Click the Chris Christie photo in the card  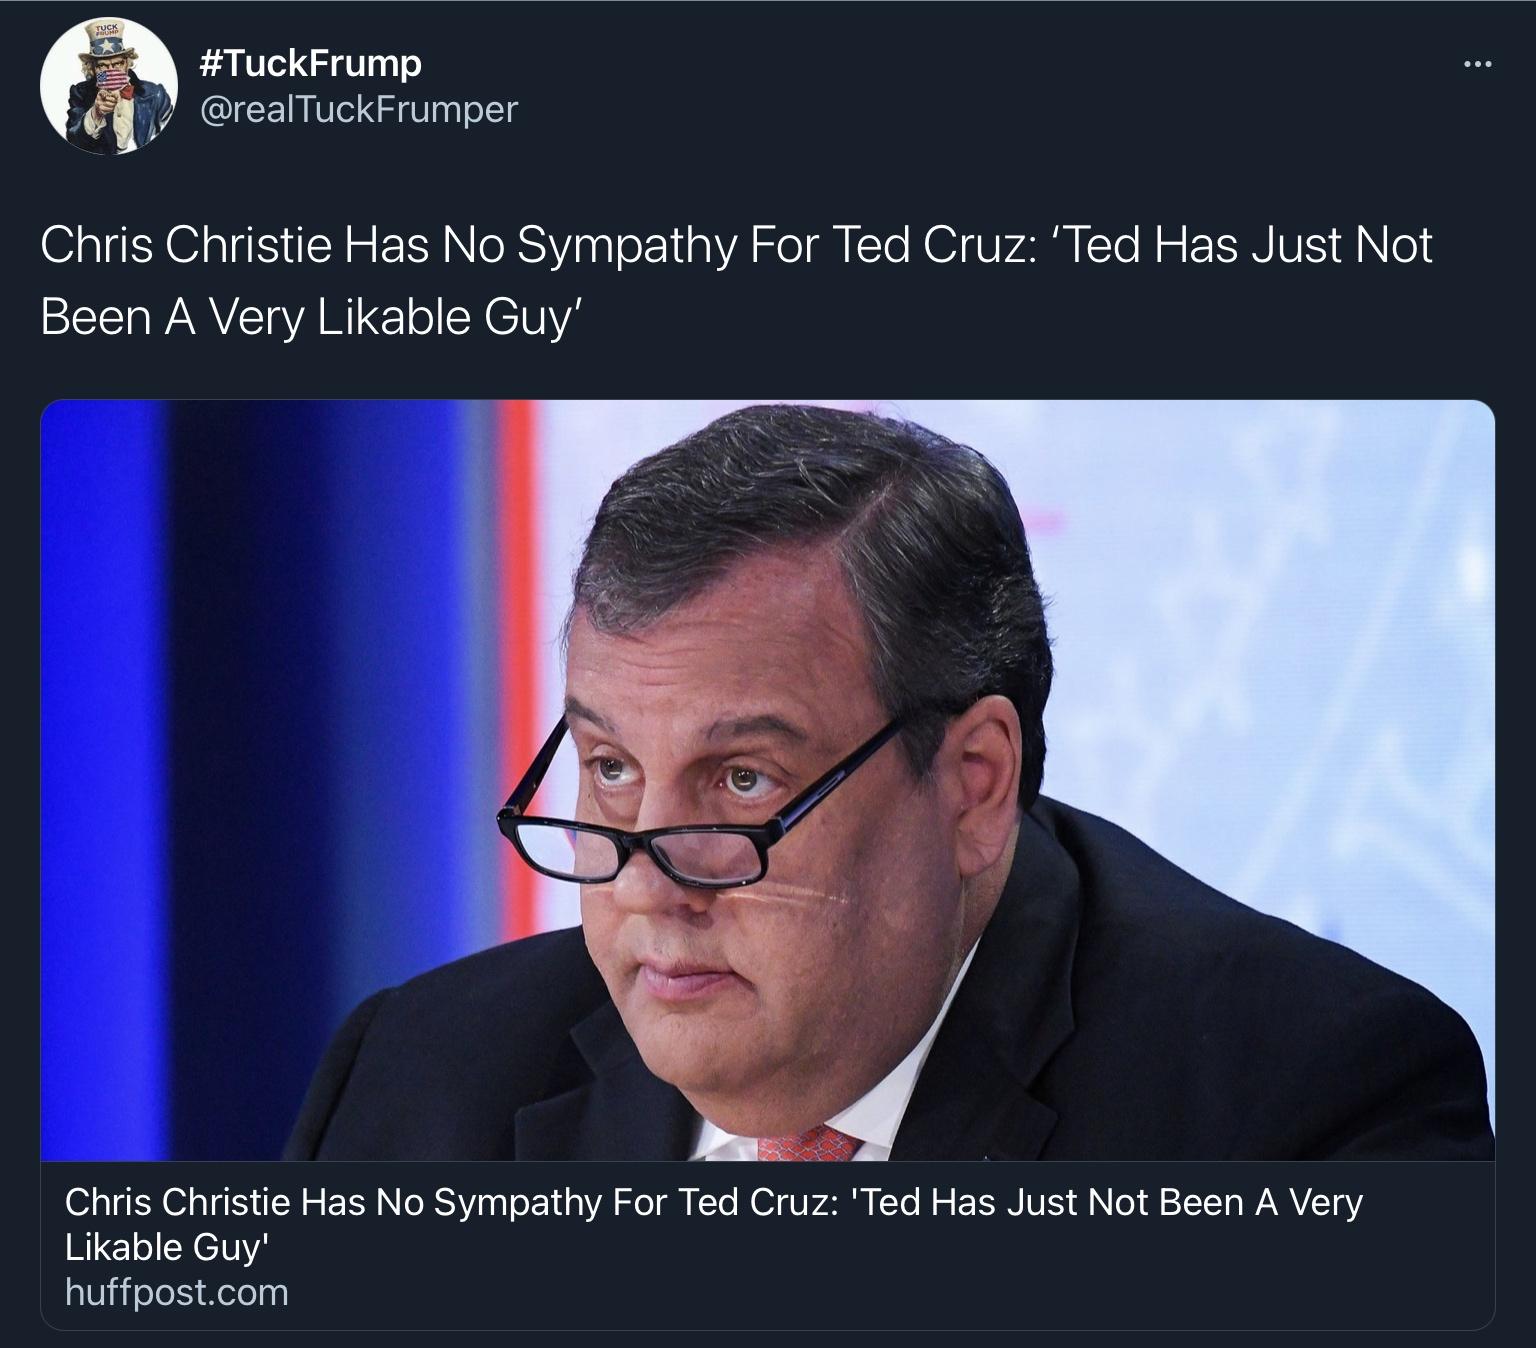tap(768, 780)
